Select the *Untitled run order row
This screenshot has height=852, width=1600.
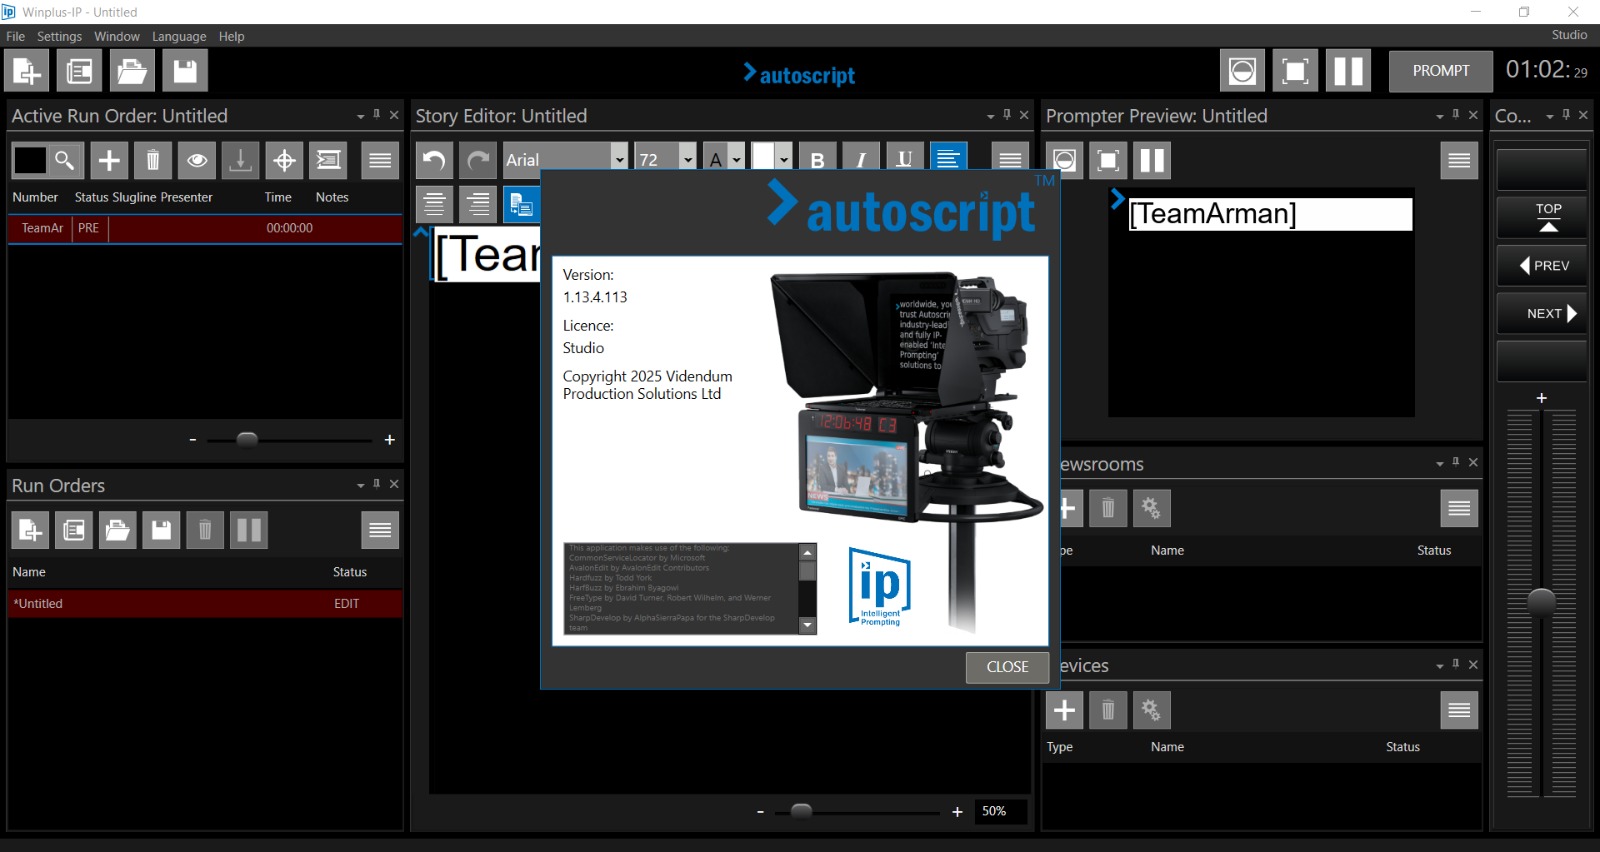coord(205,604)
